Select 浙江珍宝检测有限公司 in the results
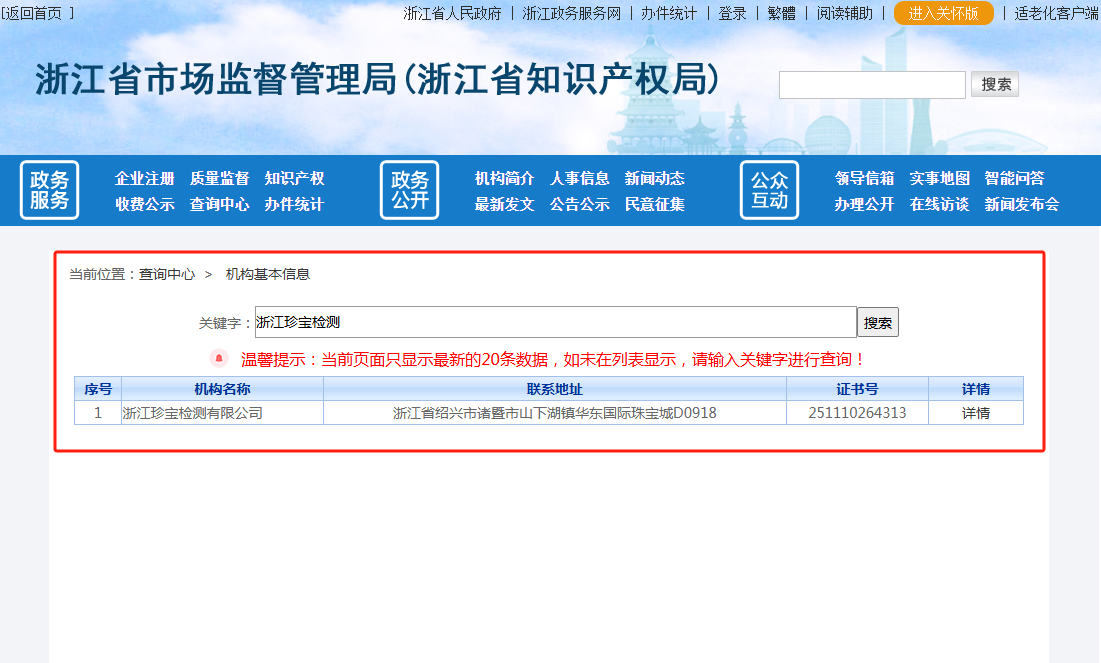Viewport: 1101px width, 663px height. click(x=193, y=413)
